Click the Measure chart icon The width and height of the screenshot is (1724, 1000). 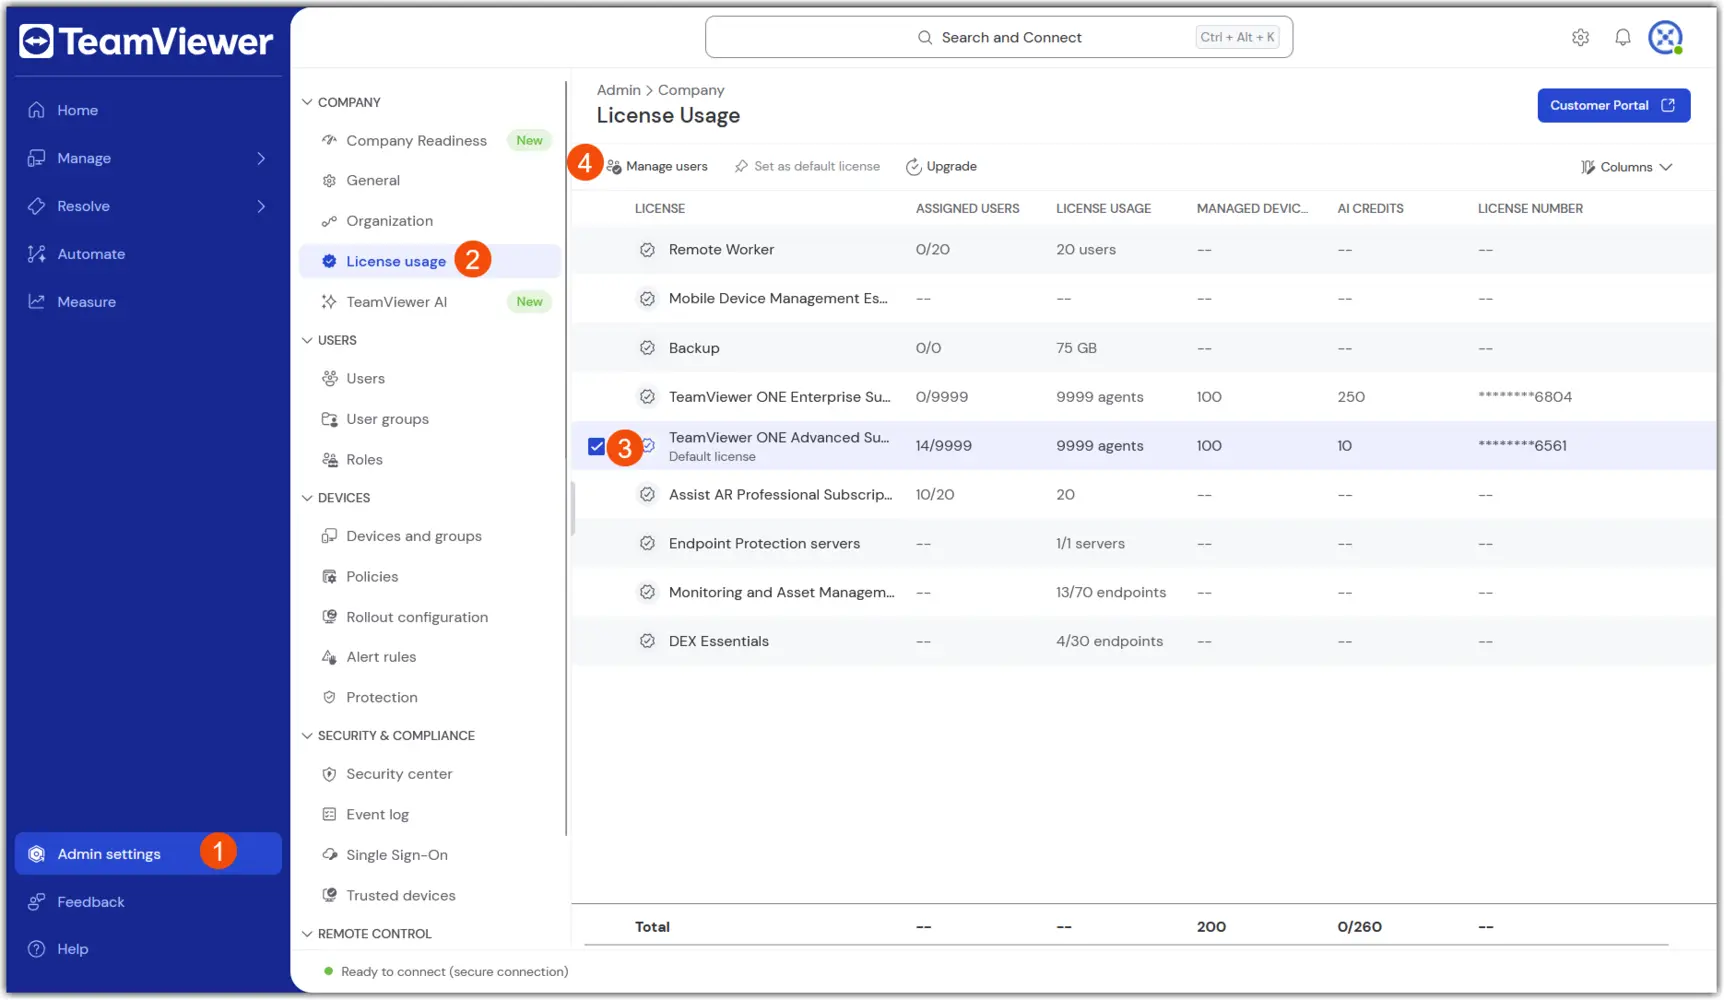point(37,302)
